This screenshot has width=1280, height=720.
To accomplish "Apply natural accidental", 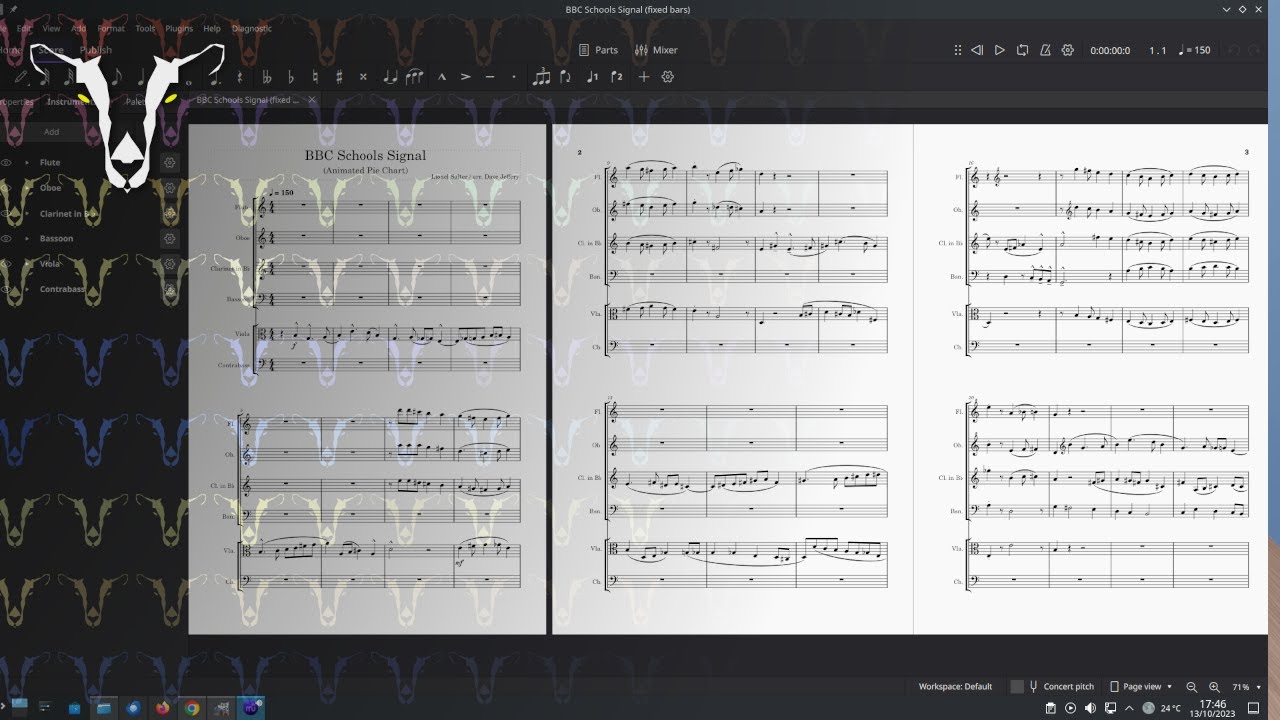I will [315, 77].
